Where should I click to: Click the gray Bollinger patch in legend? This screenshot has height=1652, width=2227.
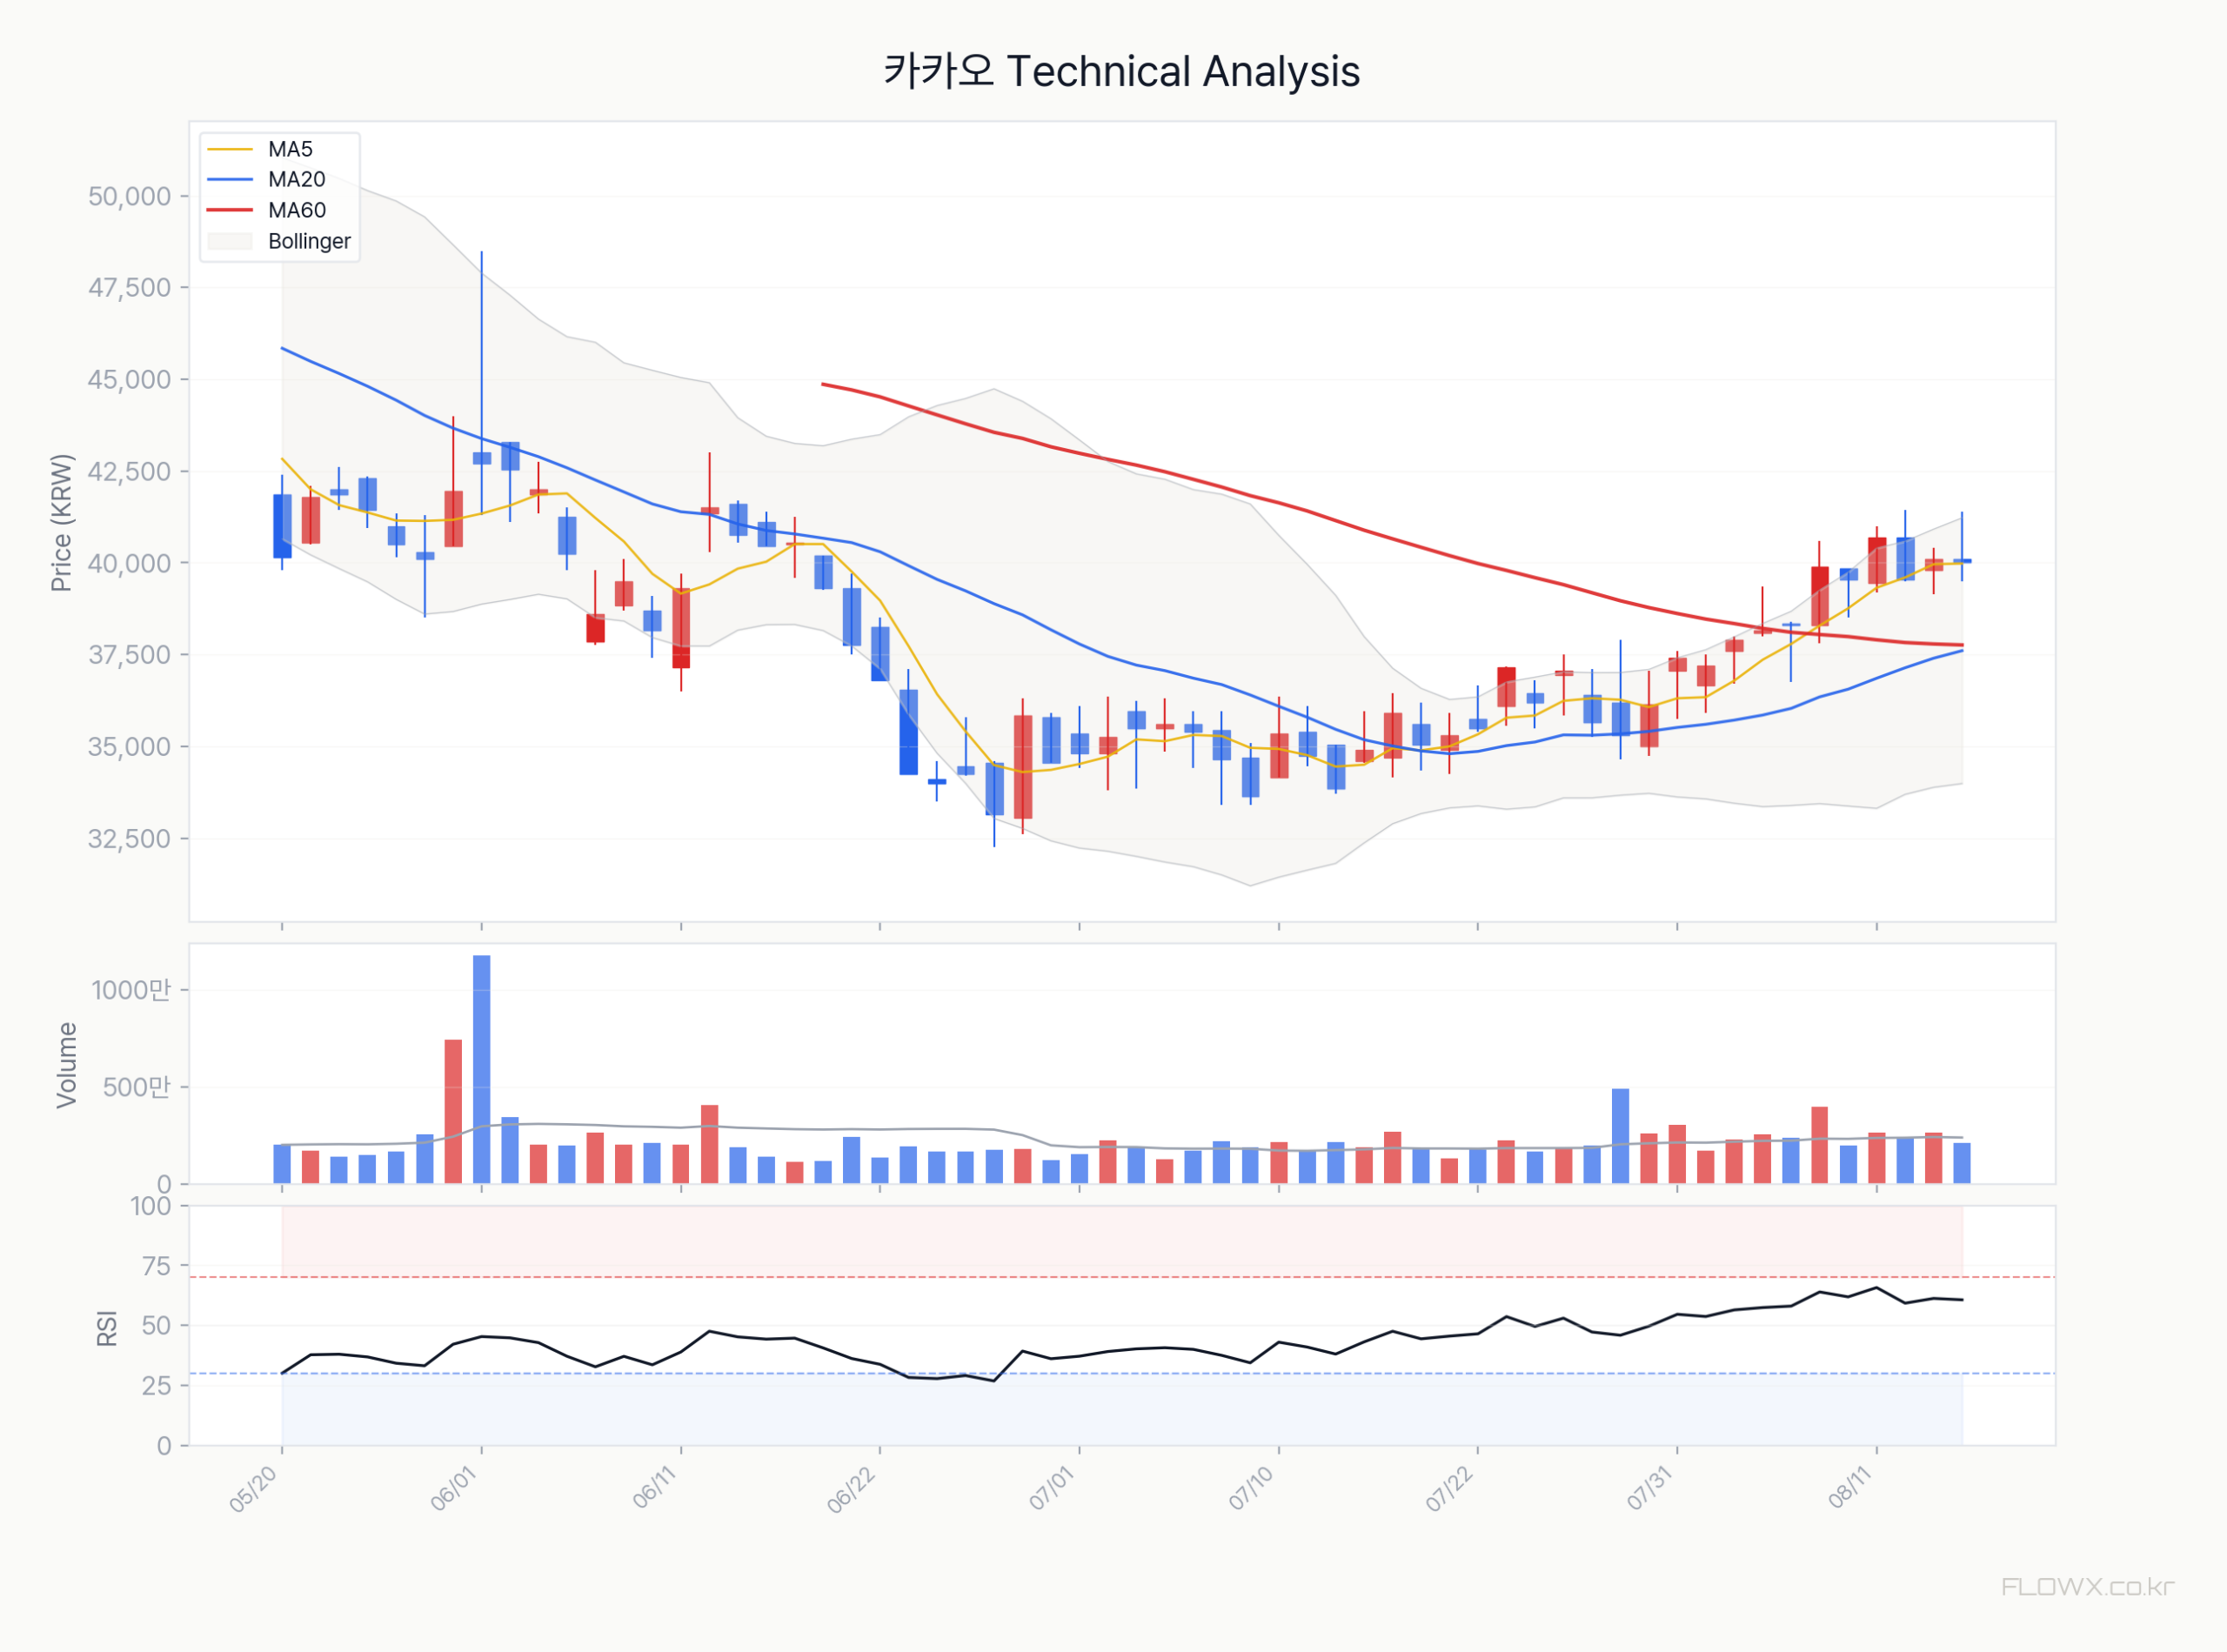(x=229, y=241)
